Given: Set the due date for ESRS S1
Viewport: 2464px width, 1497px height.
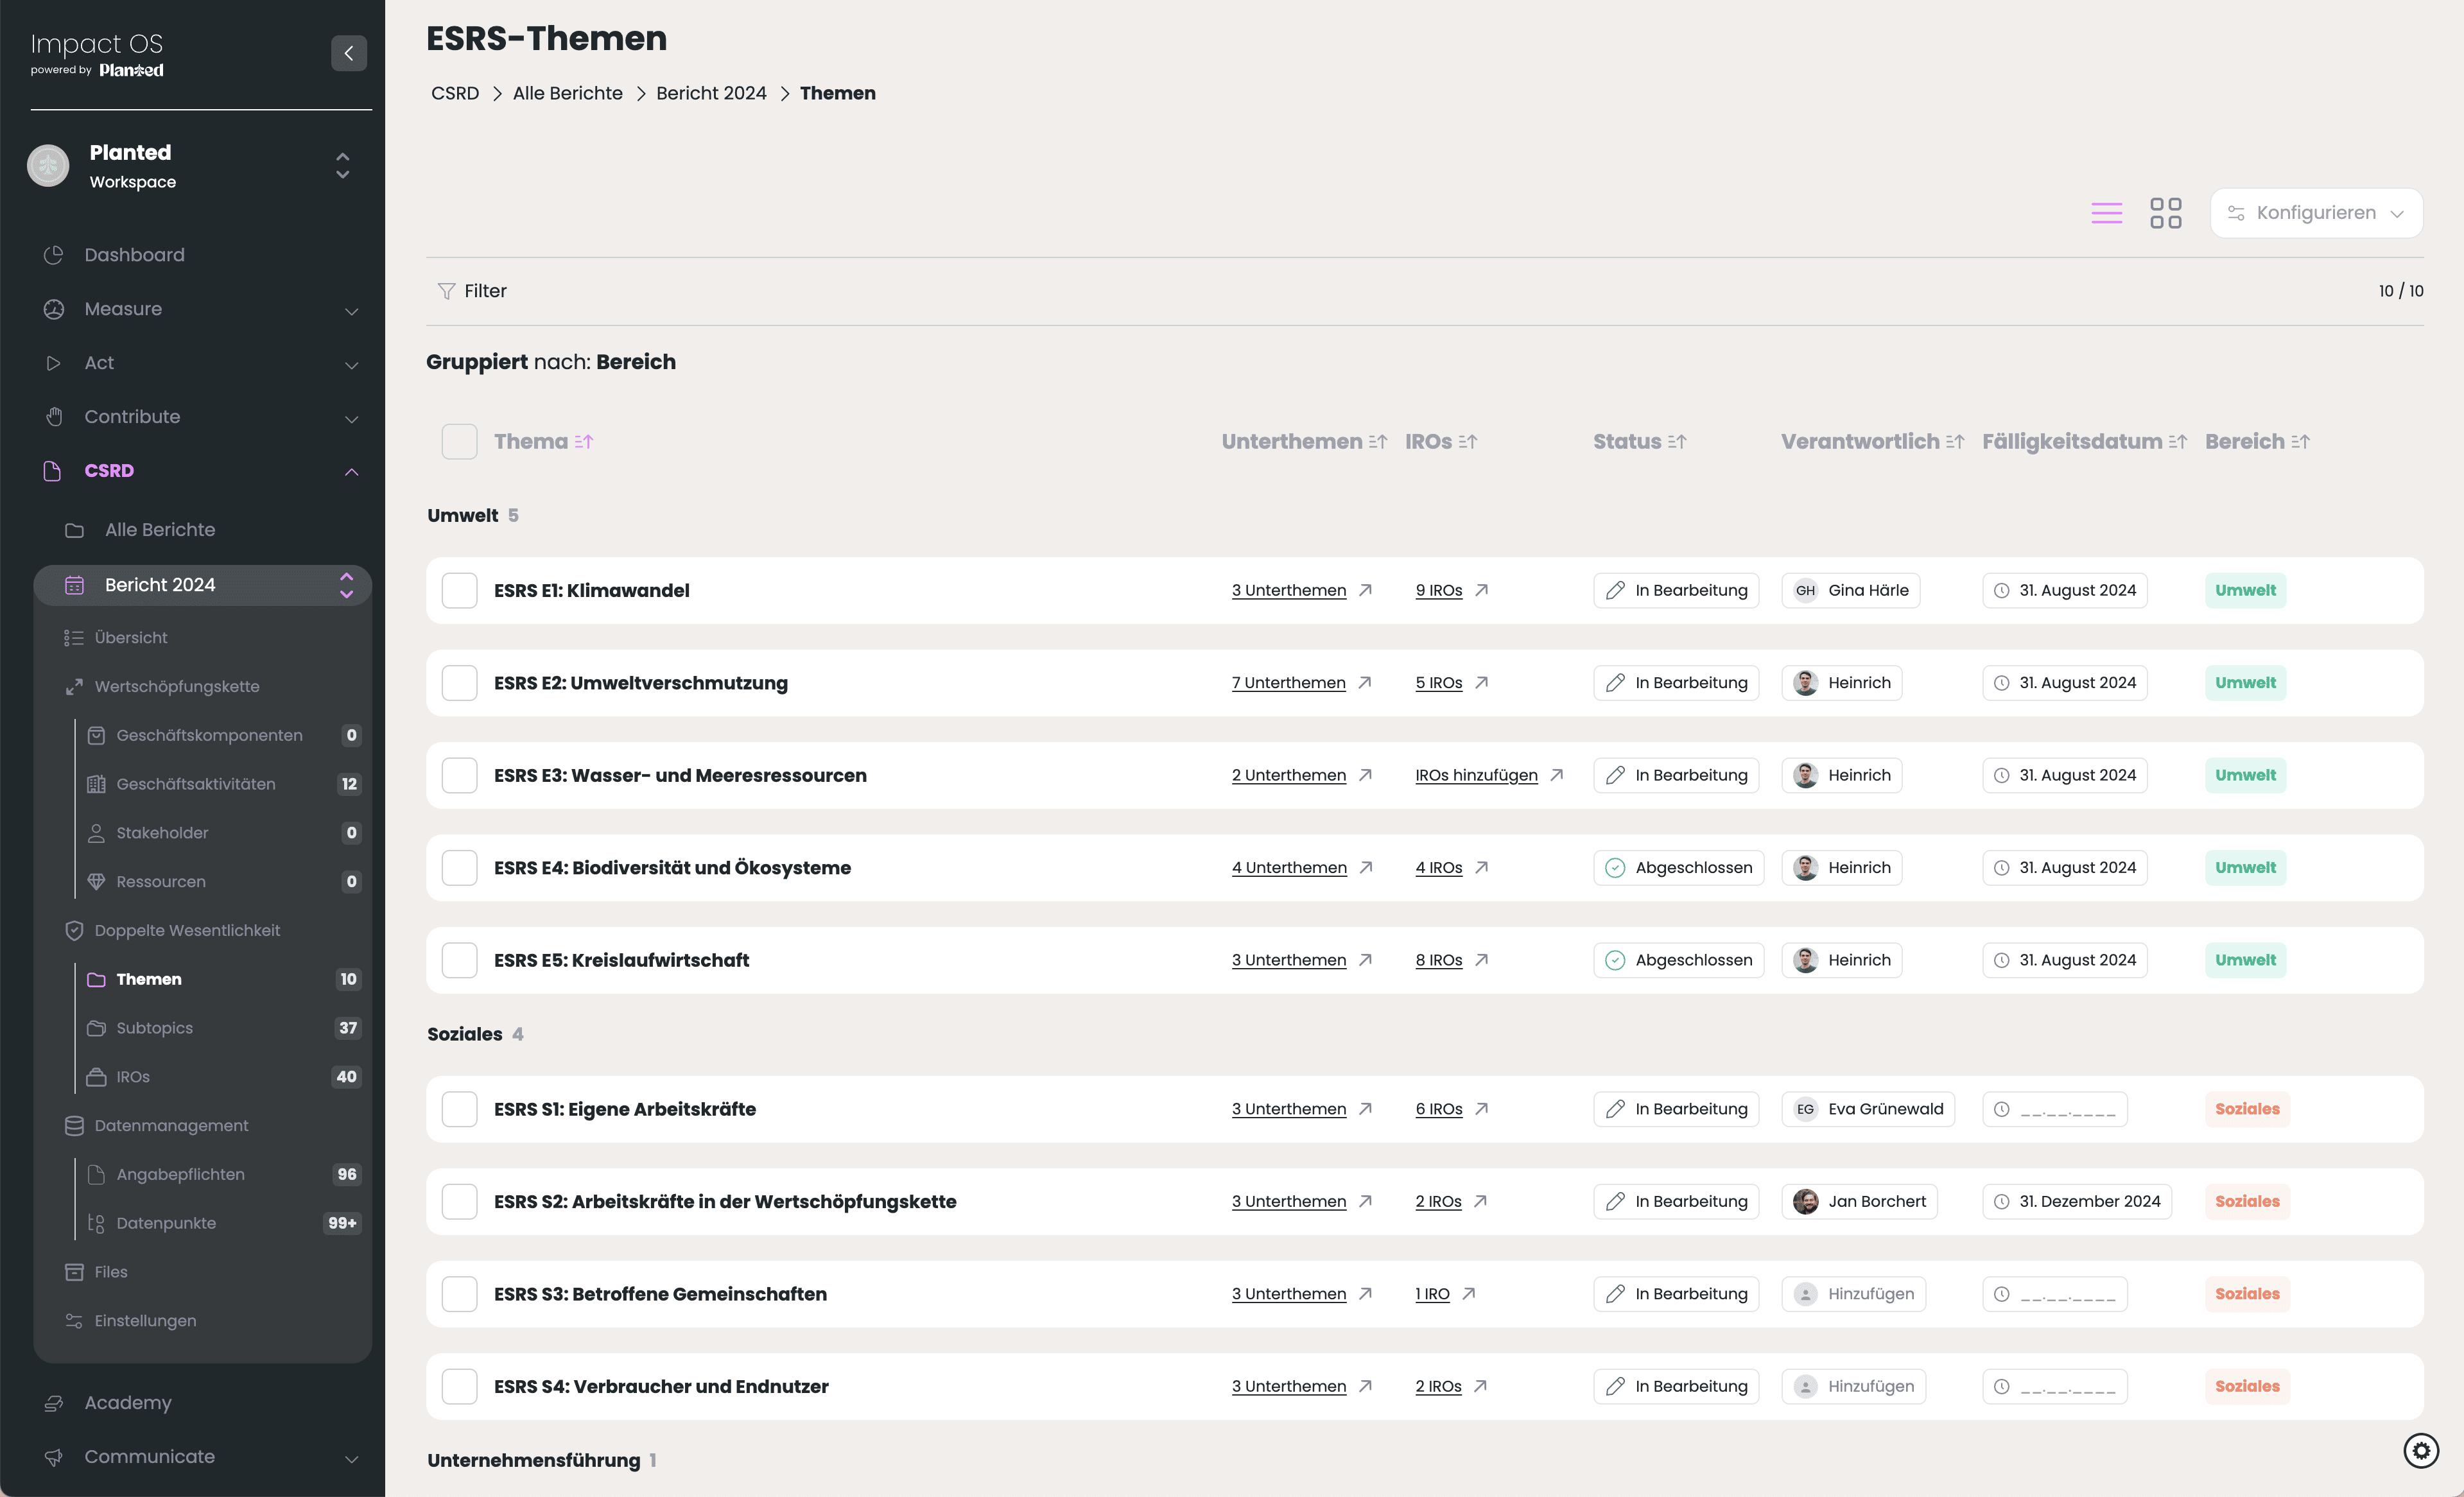Looking at the screenshot, I should pos(2055,1109).
